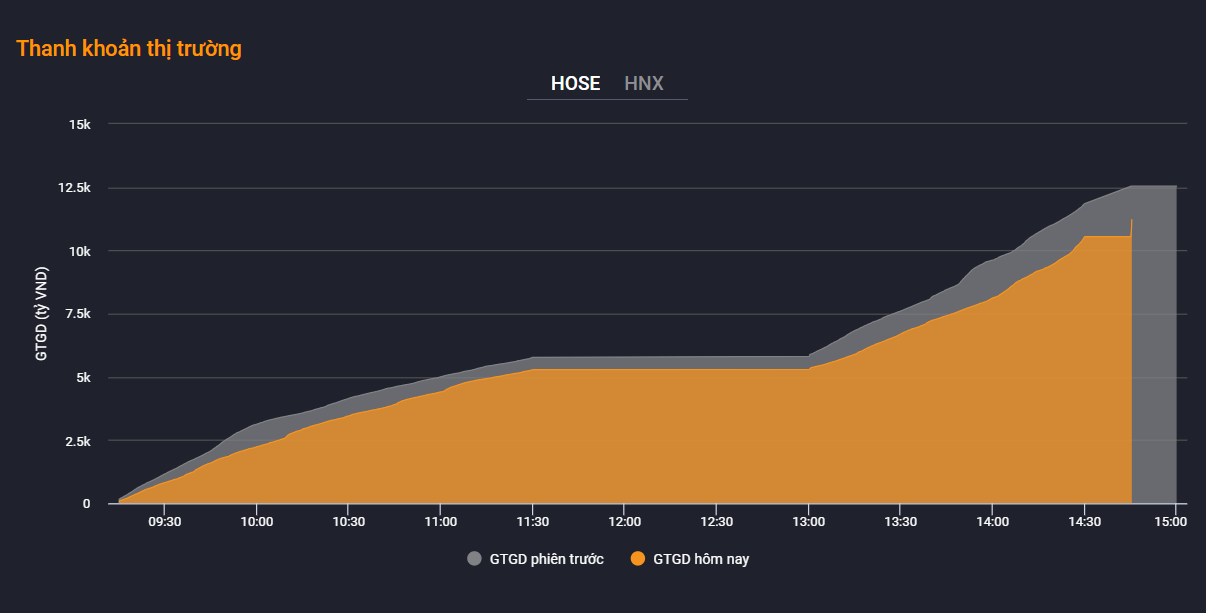Click the 09:30 time axis label
The width and height of the screenshot is (1206, 613).
(165, 522)
